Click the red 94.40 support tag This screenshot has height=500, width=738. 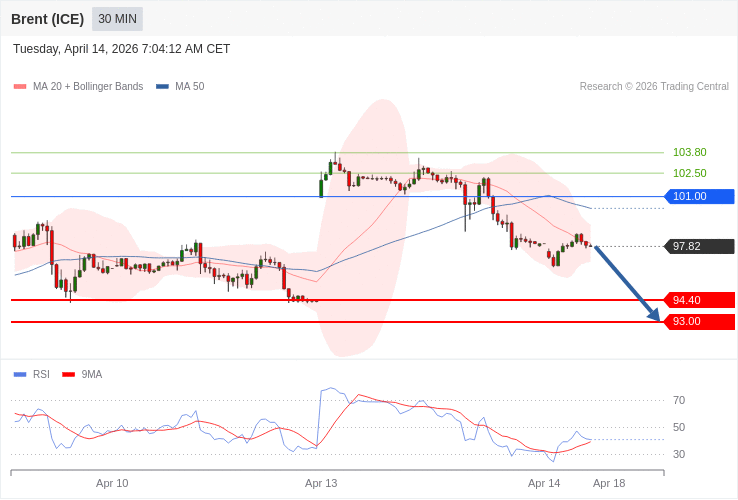[699, 300]
